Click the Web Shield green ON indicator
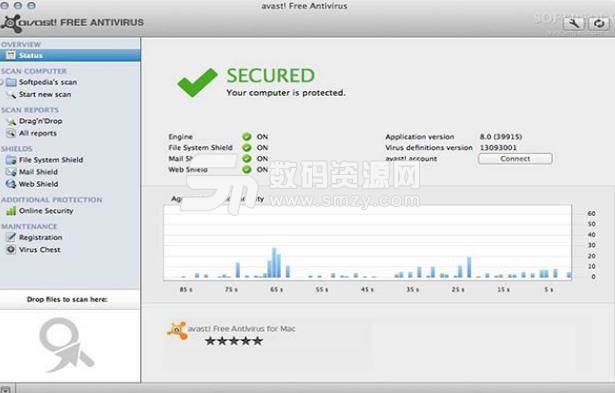This screenshot has width=615, height=393. tap(247, 169)
